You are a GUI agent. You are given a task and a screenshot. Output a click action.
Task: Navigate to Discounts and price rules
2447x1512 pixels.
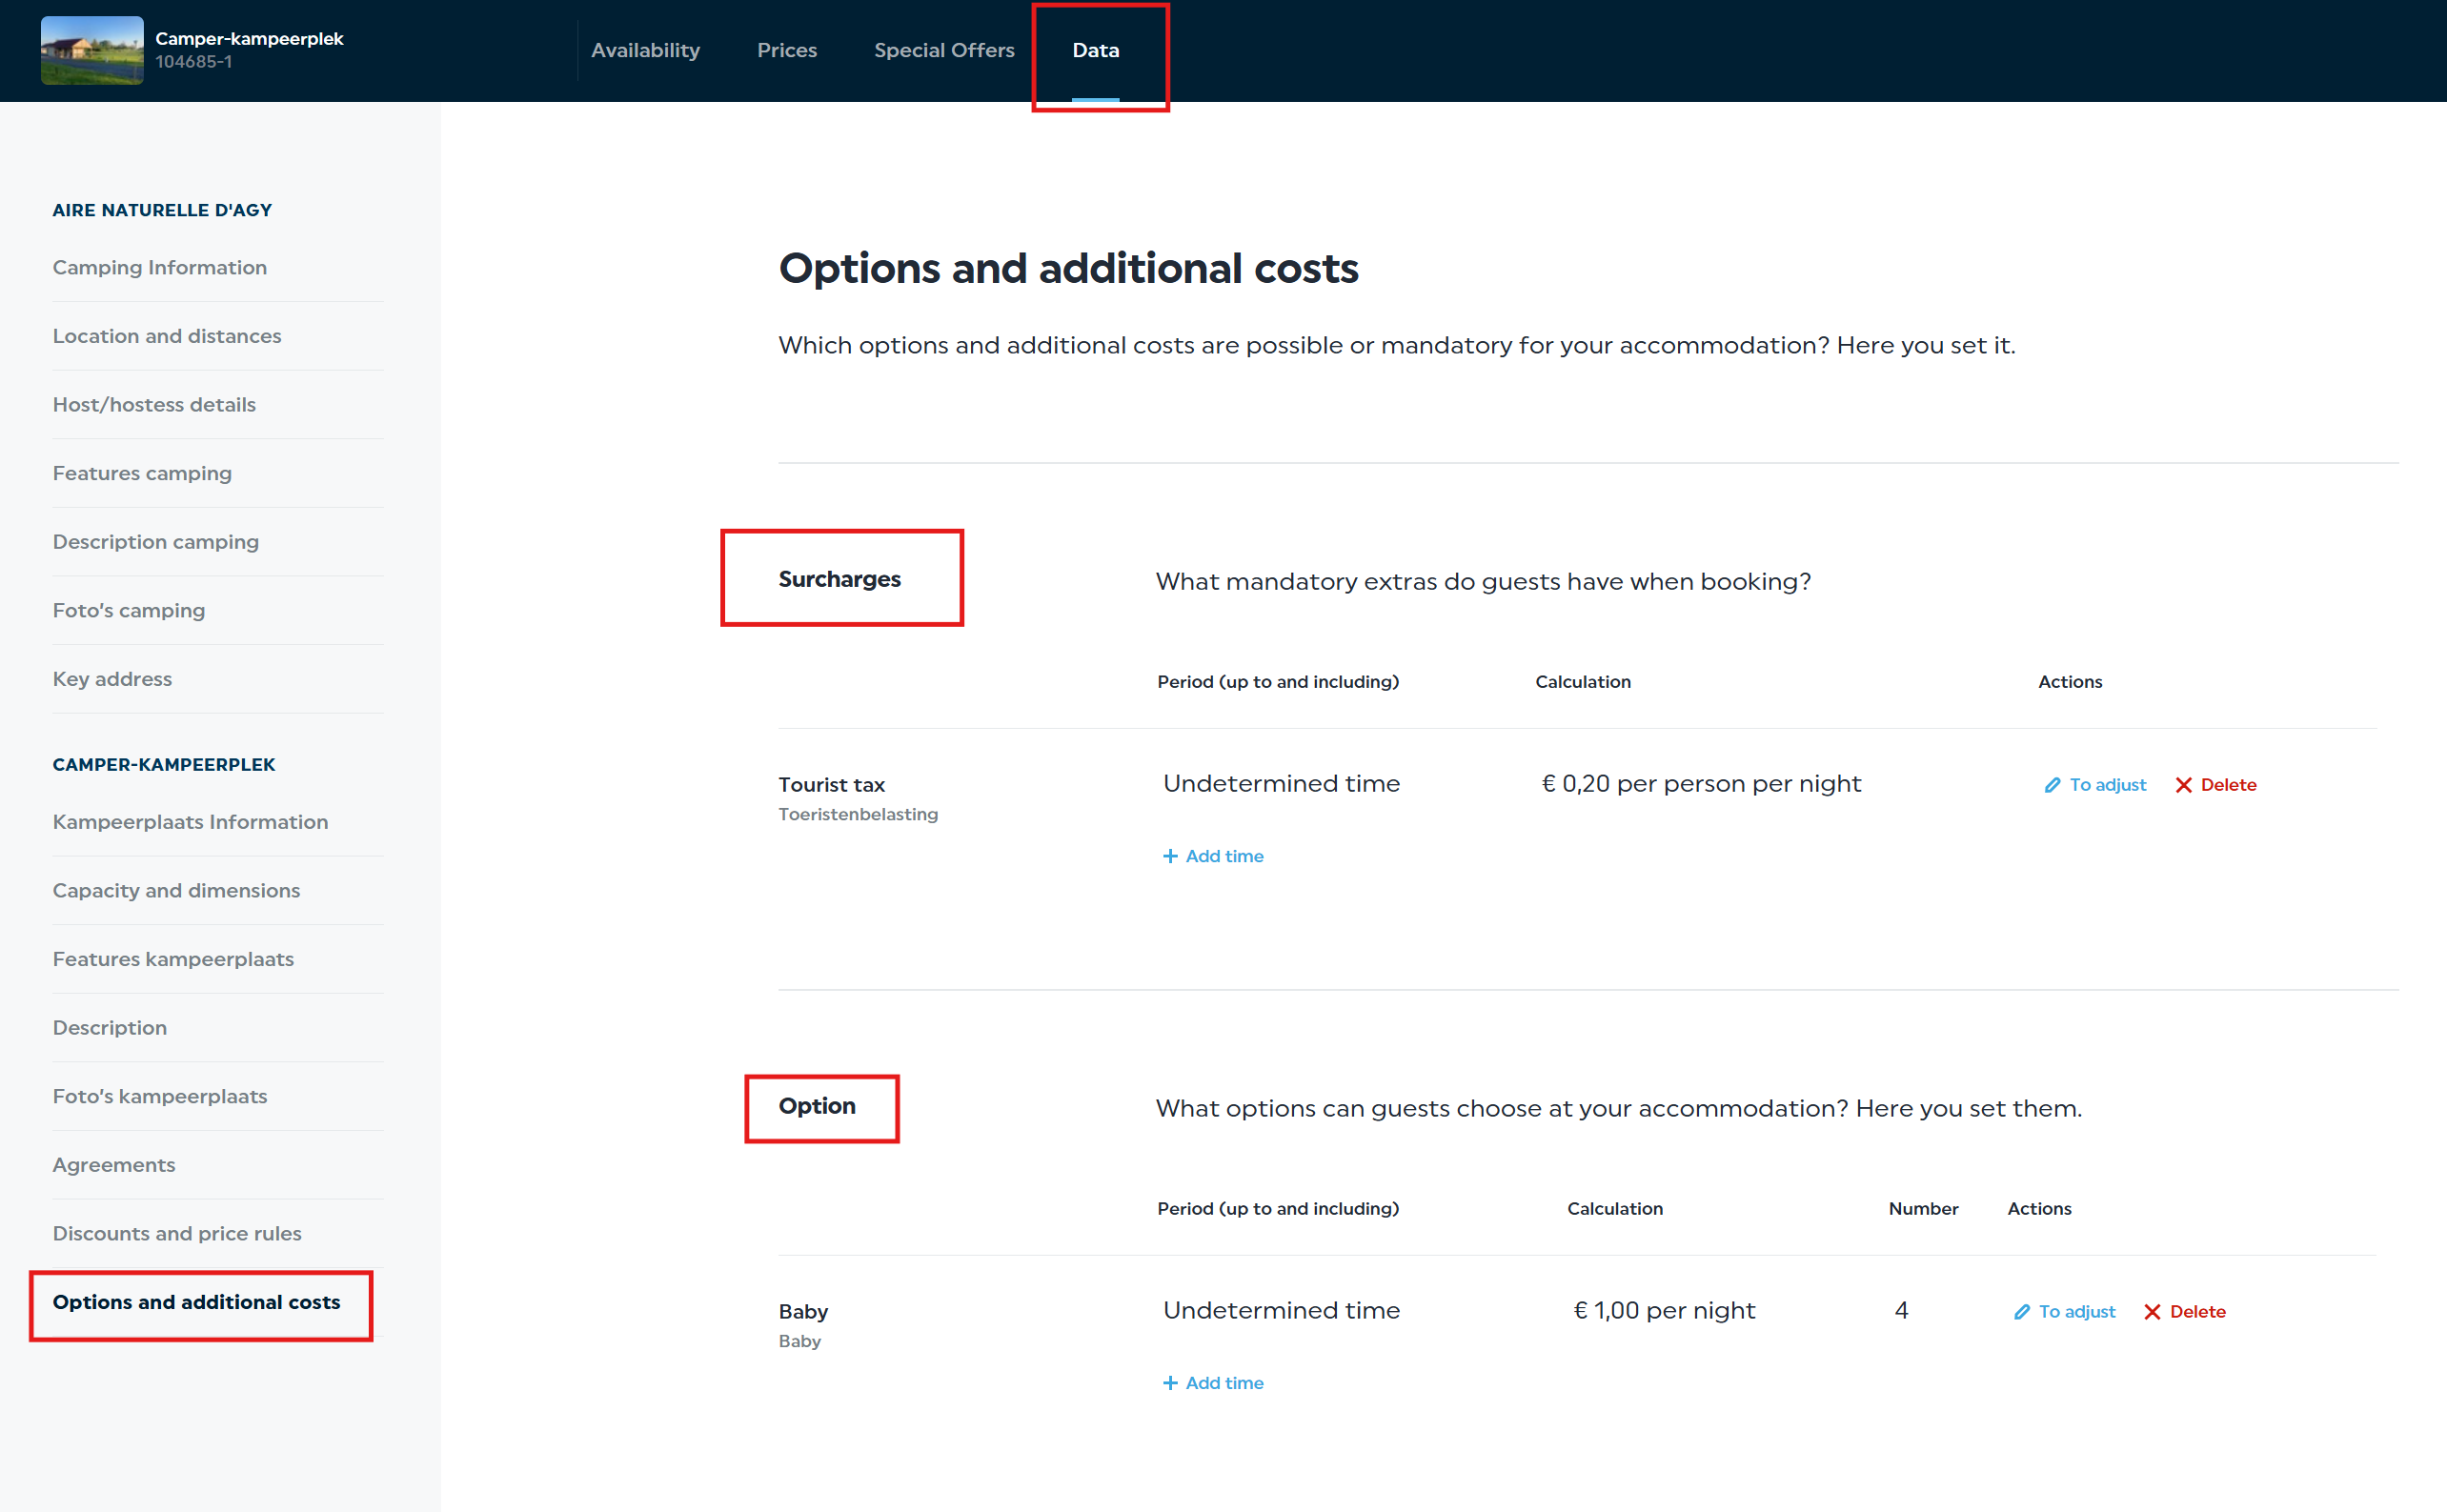[x=177, y=1233]
